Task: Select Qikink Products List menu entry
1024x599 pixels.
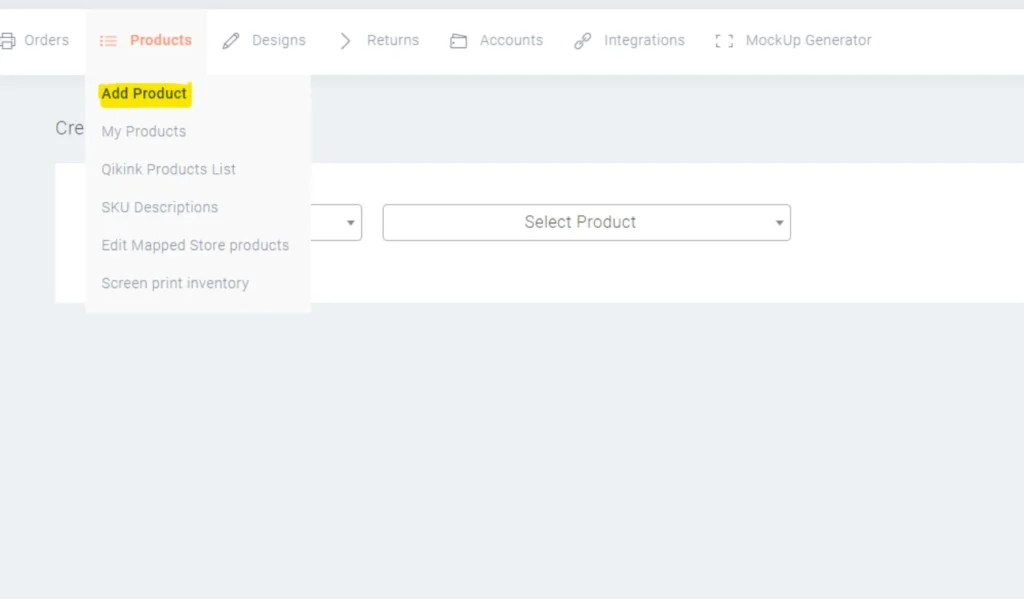Action: (x=167, y=169)
